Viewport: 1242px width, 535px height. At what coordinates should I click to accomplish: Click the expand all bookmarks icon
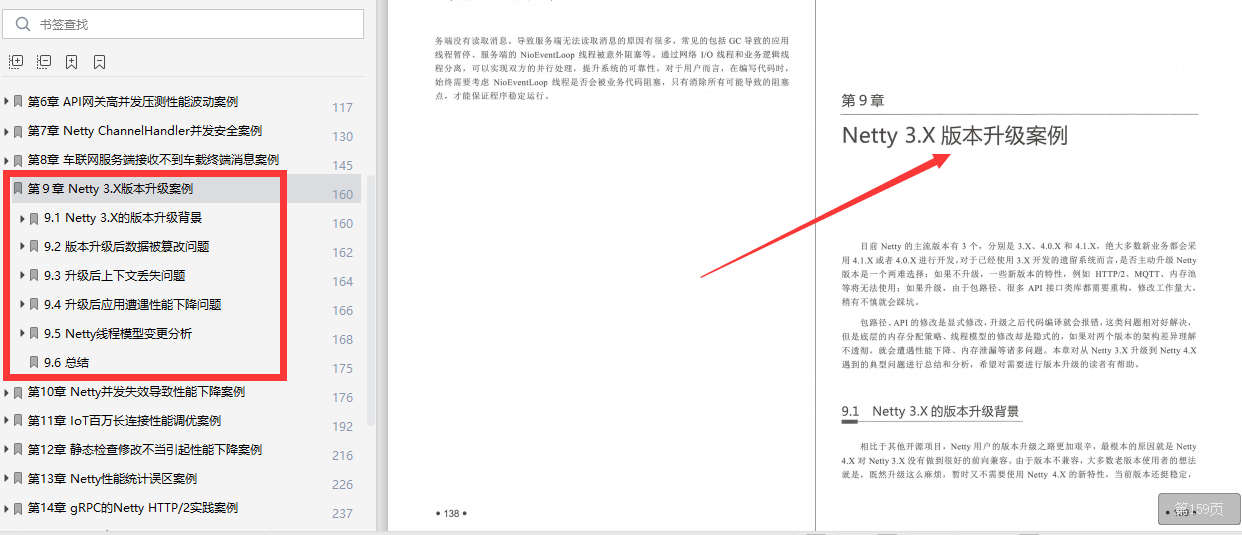(16, 62)
